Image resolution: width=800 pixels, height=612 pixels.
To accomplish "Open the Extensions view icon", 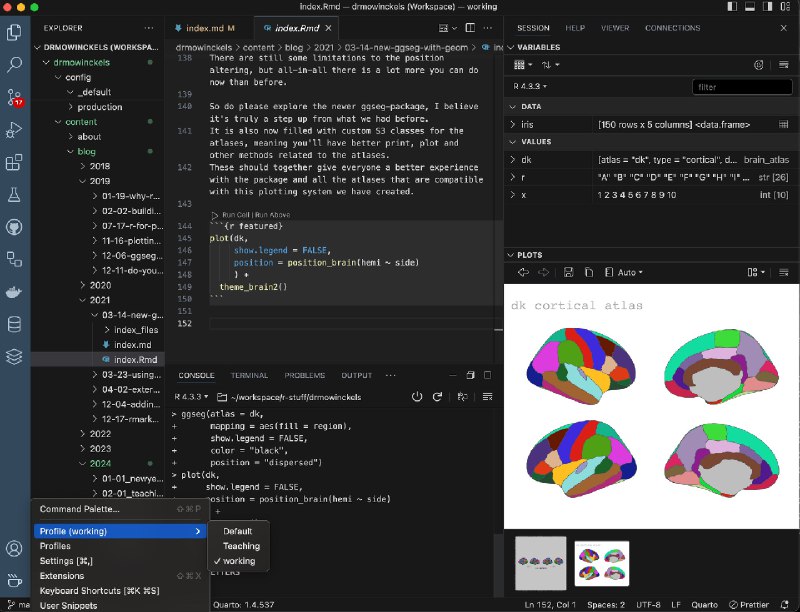I will click(14, 162).
